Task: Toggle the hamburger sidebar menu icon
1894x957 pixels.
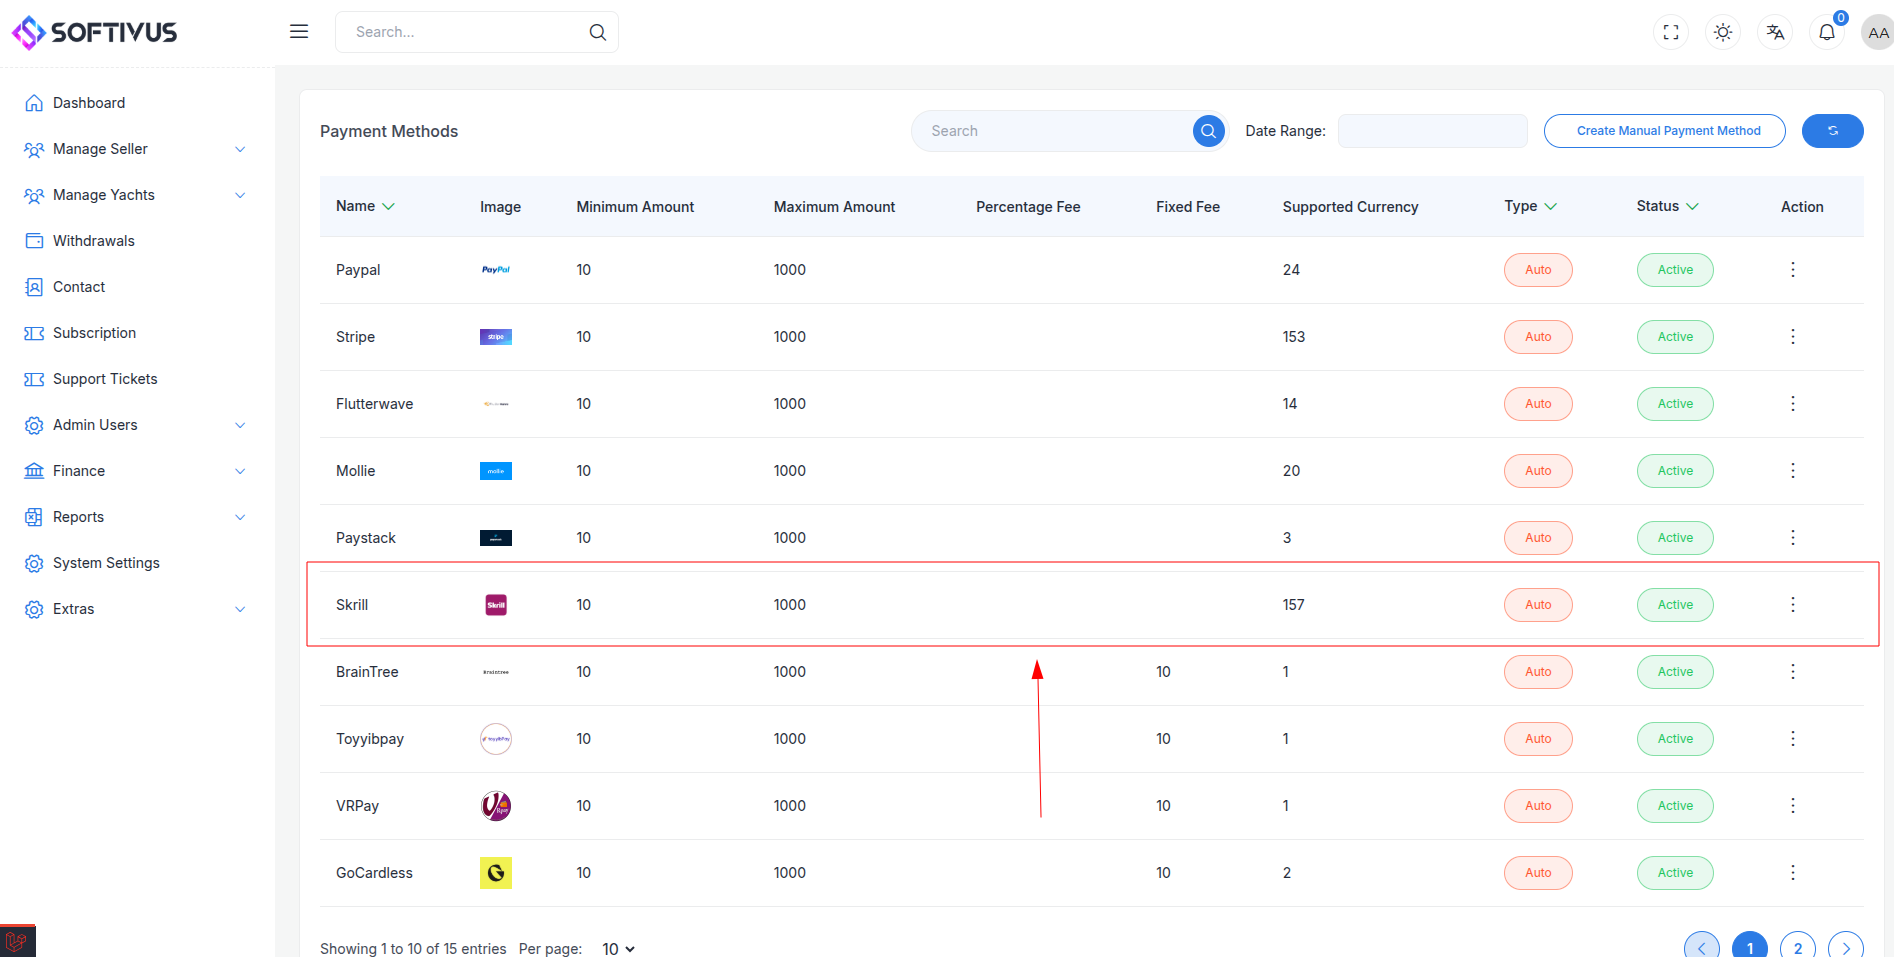Action: click(299, 32)
